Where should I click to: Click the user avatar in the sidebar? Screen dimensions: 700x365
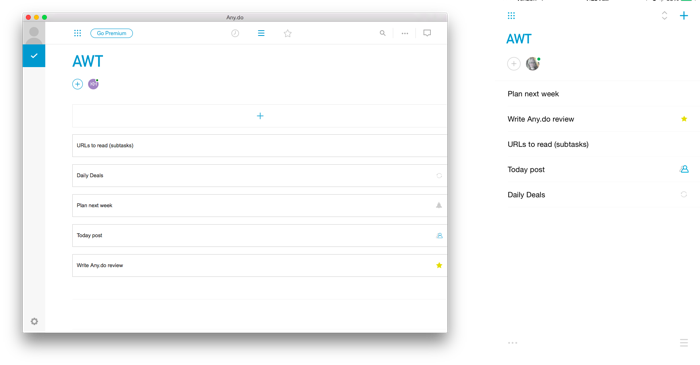[x=34, y=33]
